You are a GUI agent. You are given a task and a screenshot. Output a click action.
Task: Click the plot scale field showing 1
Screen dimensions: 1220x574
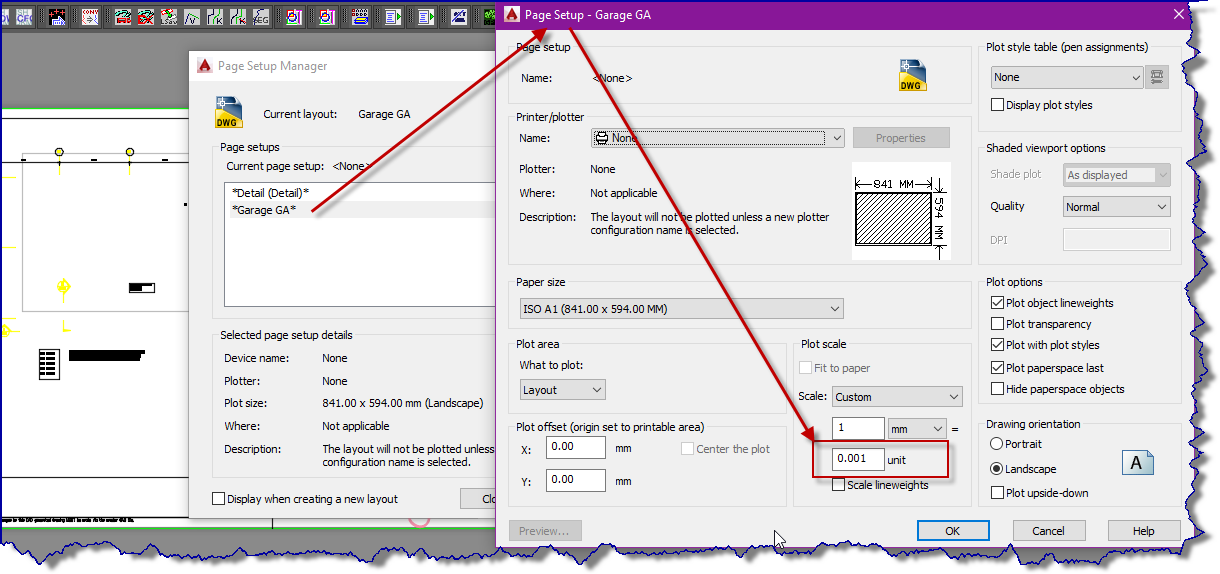tap(858, 428)
